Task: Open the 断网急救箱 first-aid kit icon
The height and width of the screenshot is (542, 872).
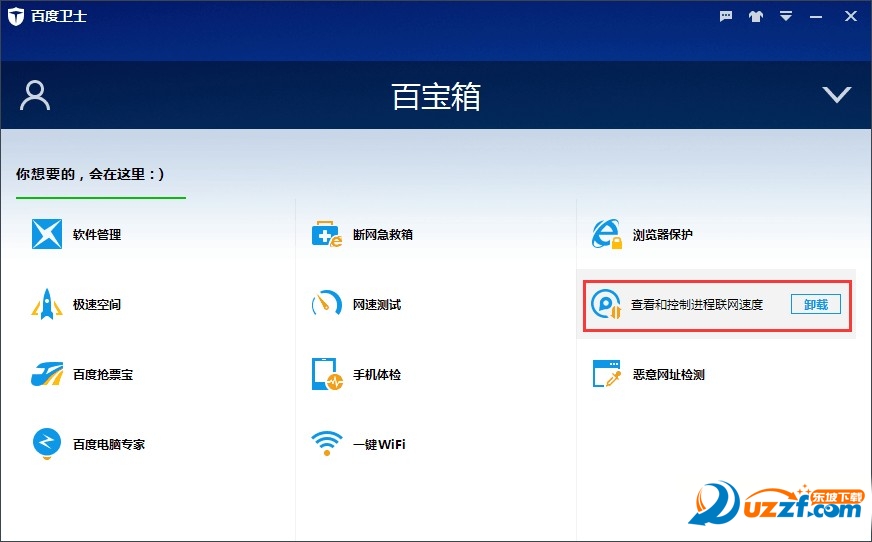Action: [327, 234]
